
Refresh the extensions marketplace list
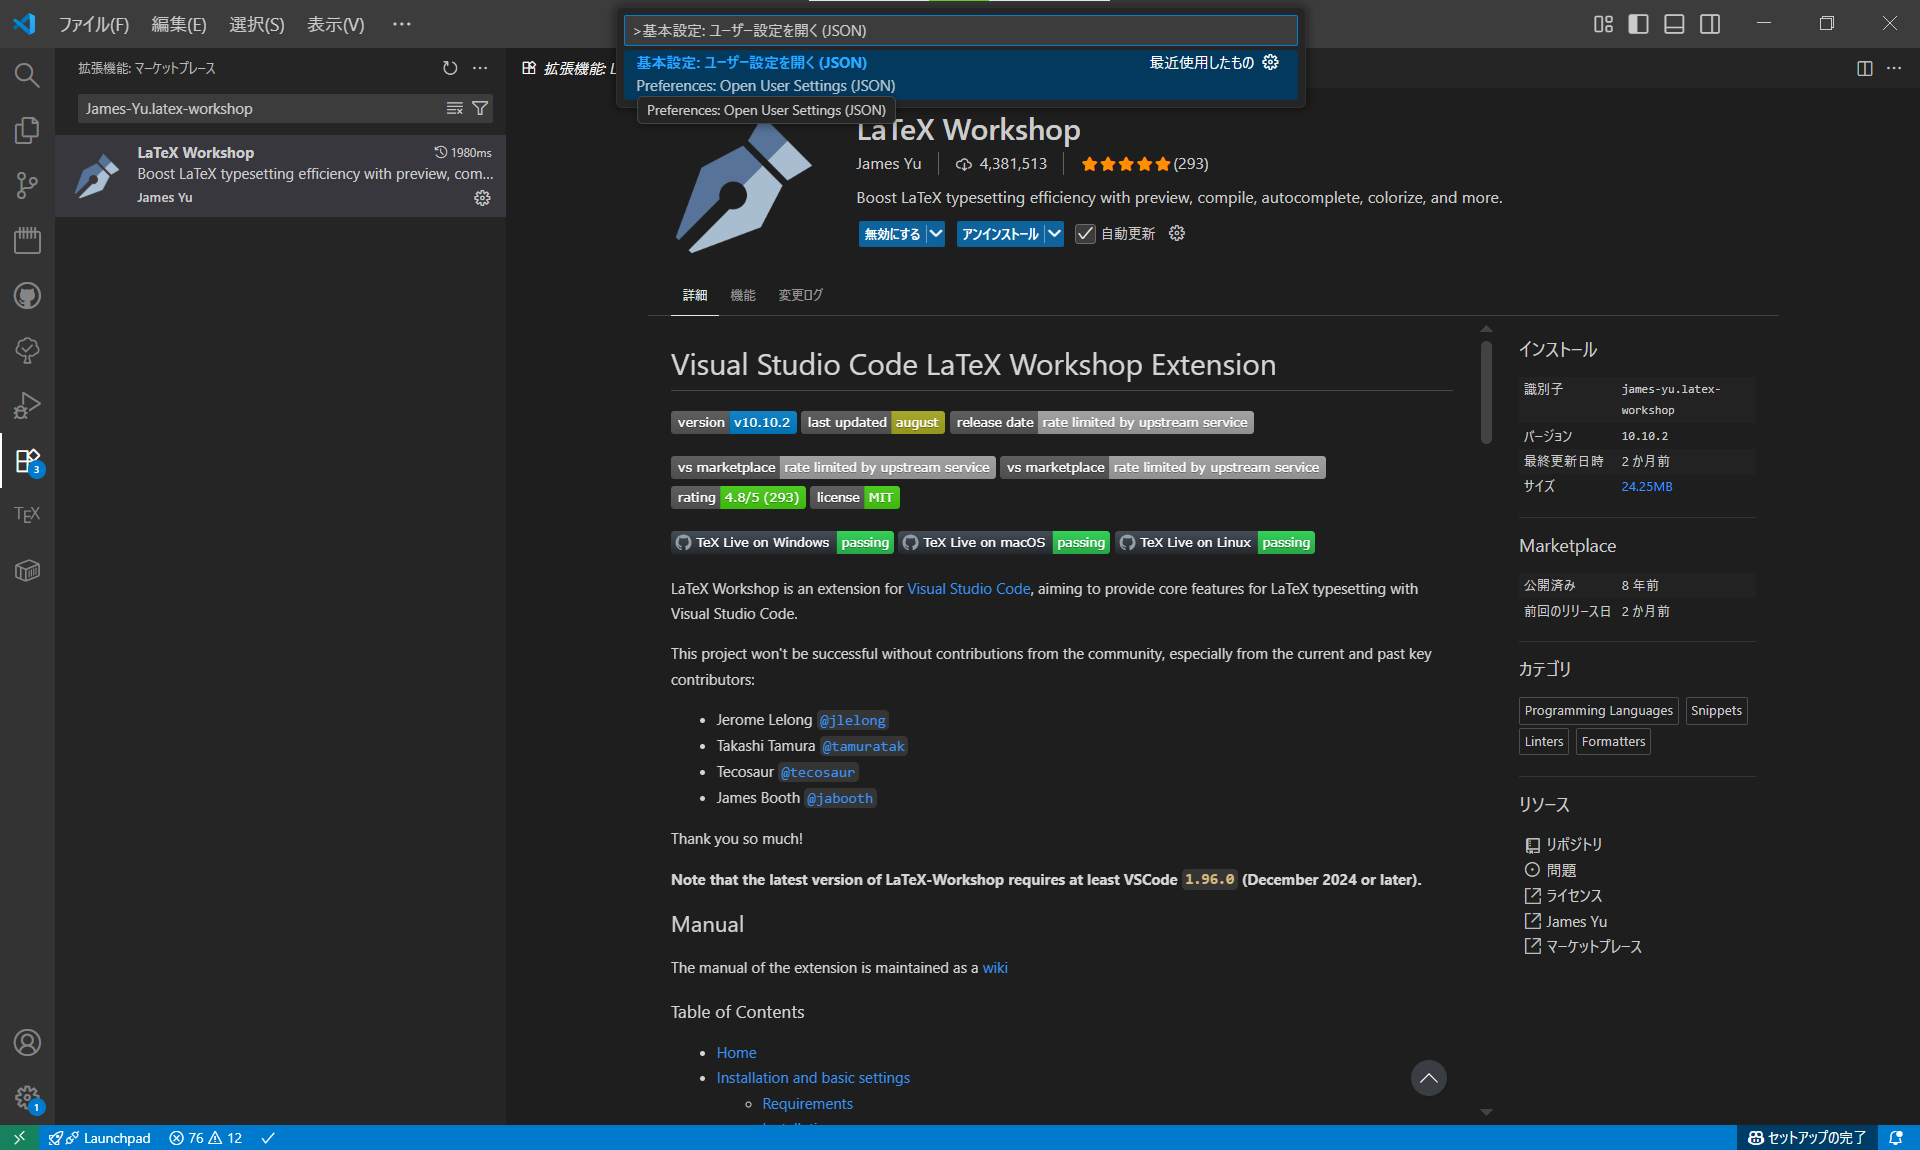[x=450, y=68]
